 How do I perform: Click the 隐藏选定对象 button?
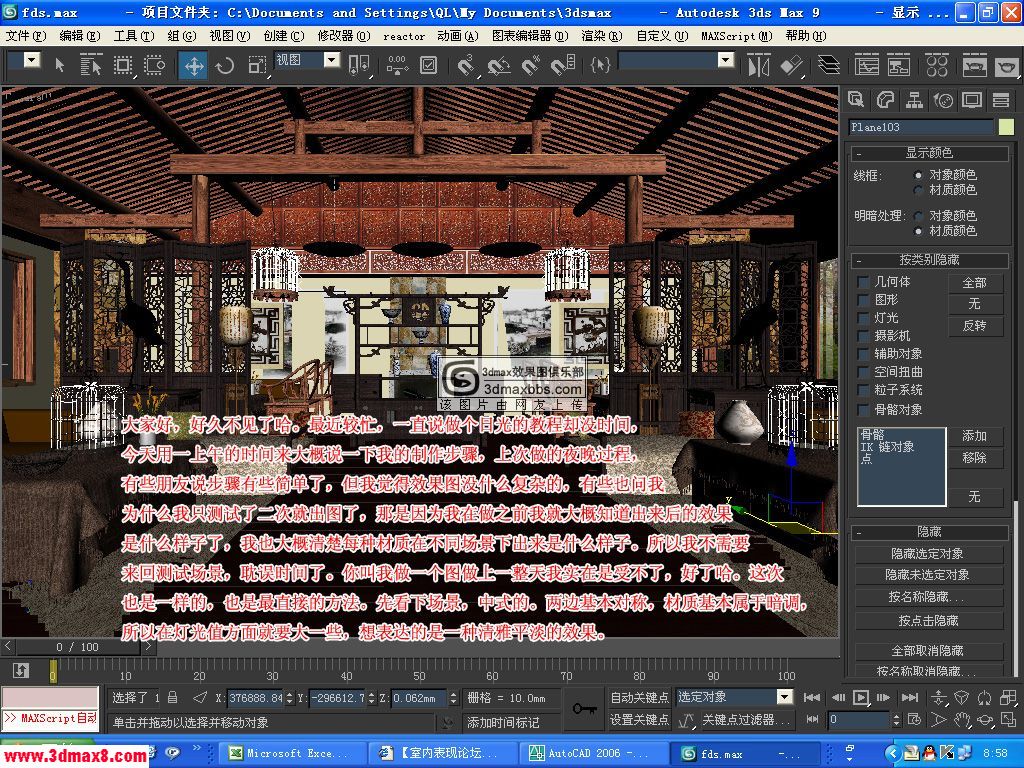929,554
